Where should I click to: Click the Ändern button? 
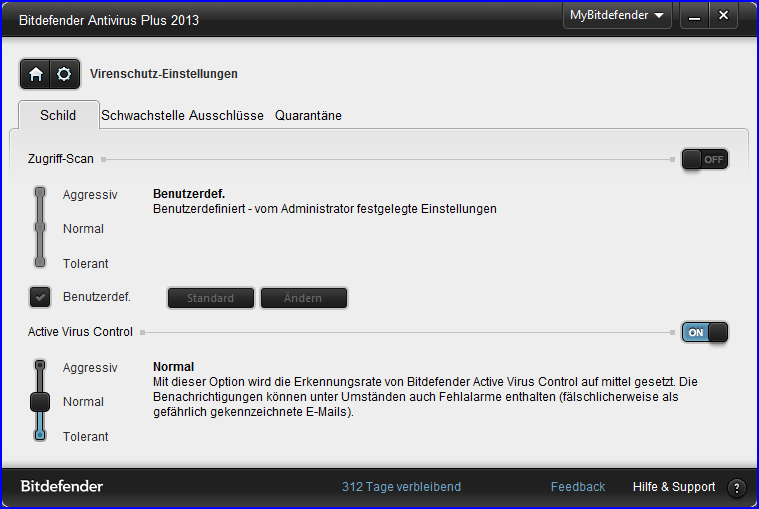(x=304, y=298)
